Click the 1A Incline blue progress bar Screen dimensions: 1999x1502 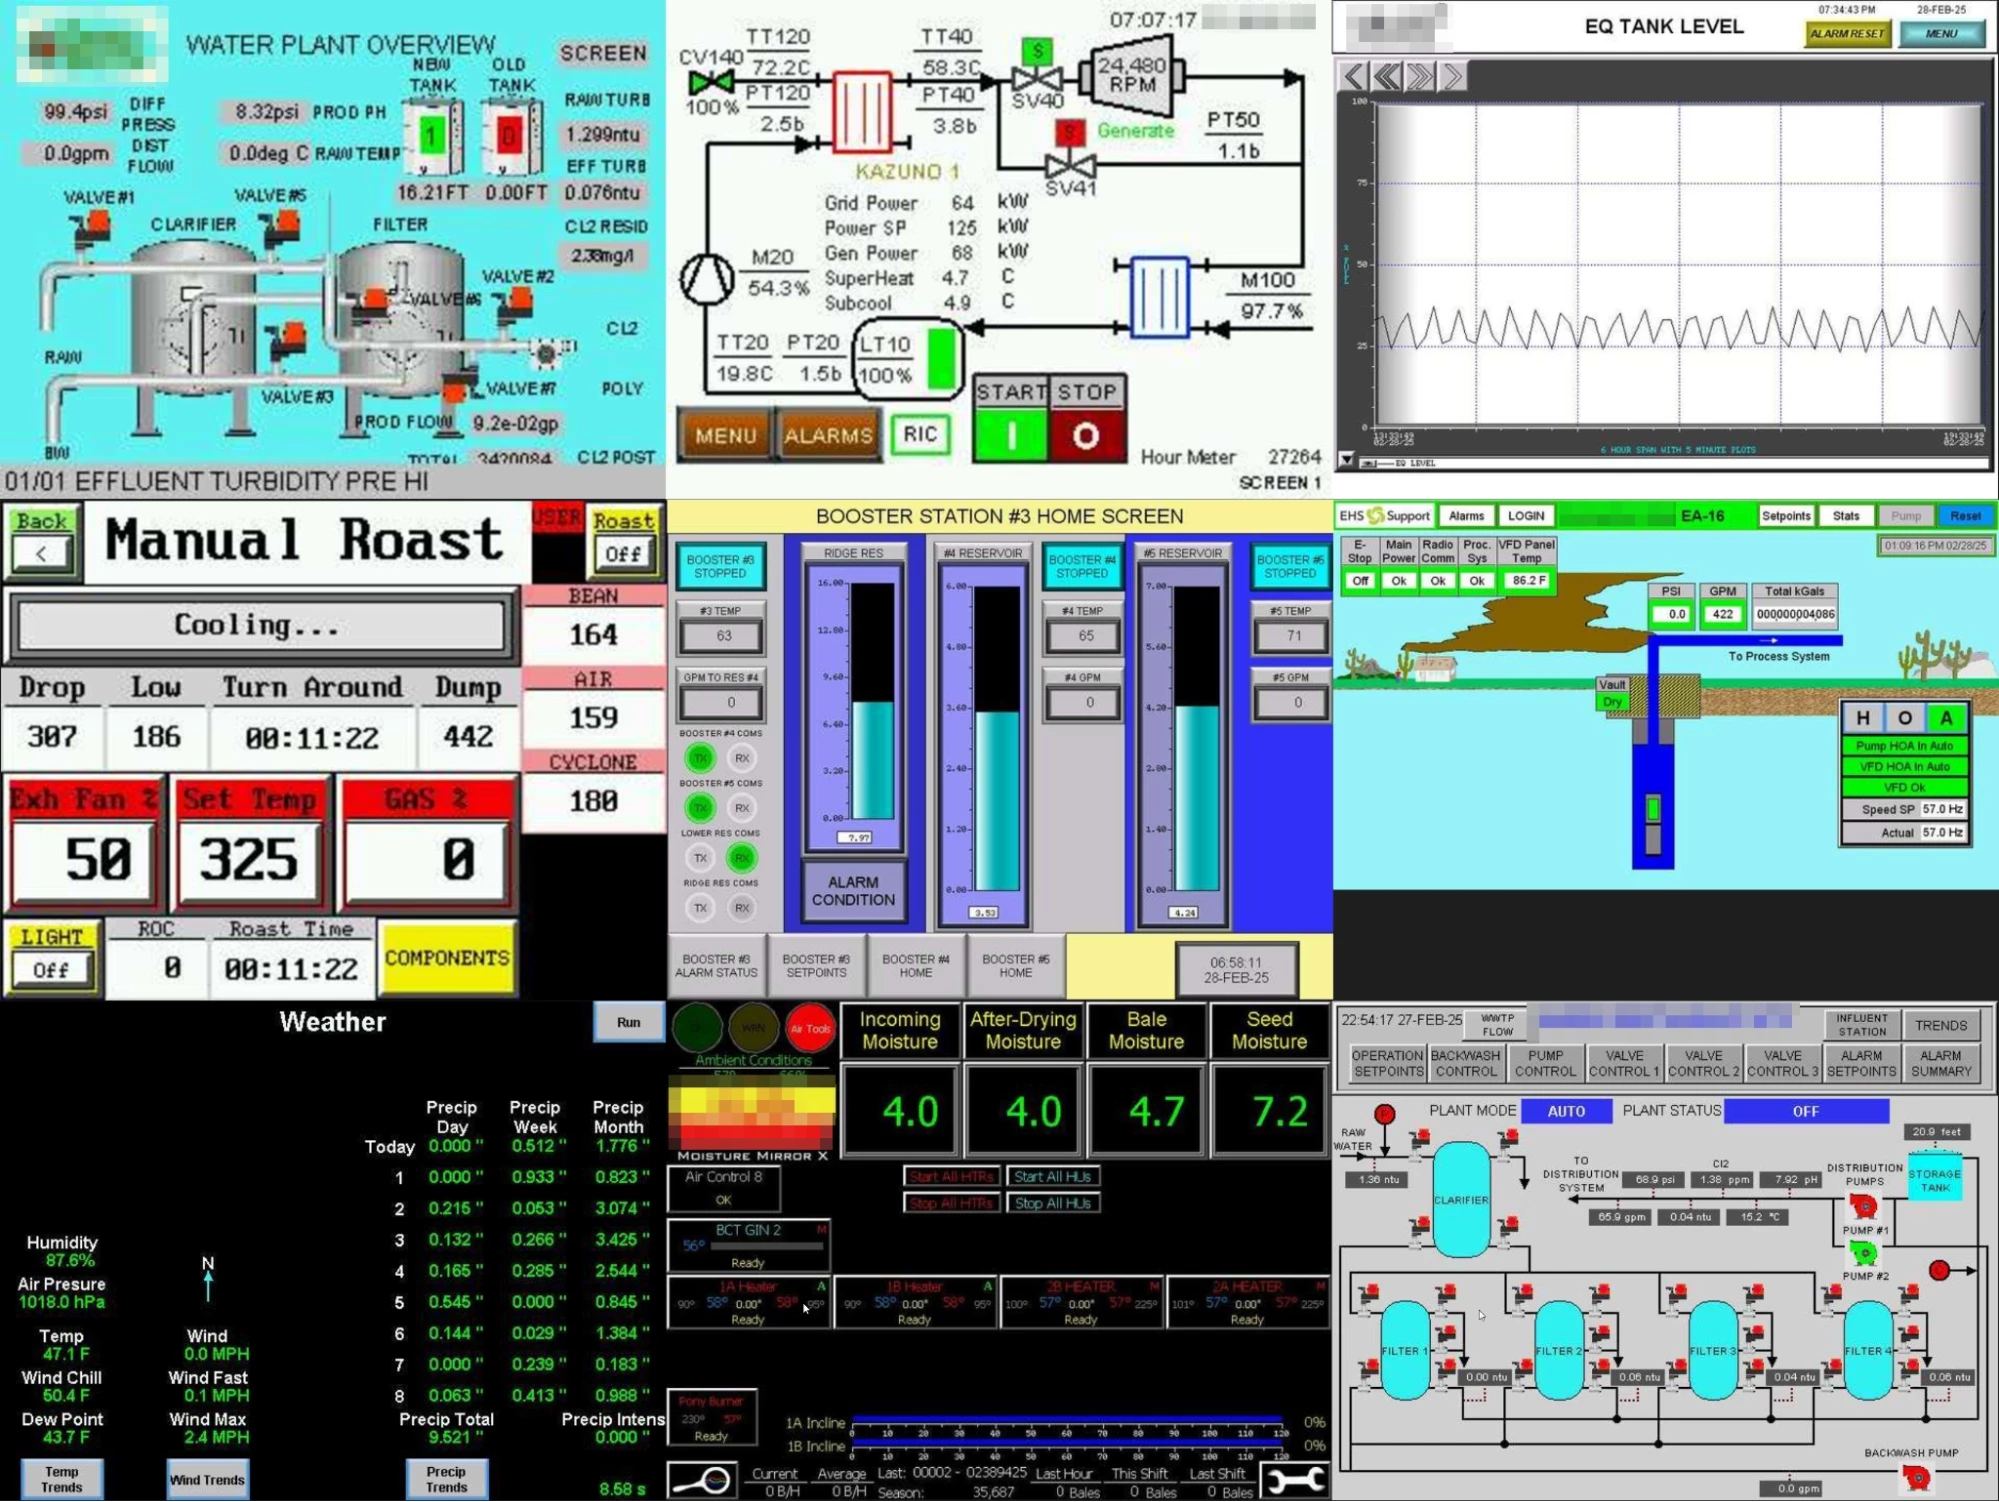[1065, 1420]
